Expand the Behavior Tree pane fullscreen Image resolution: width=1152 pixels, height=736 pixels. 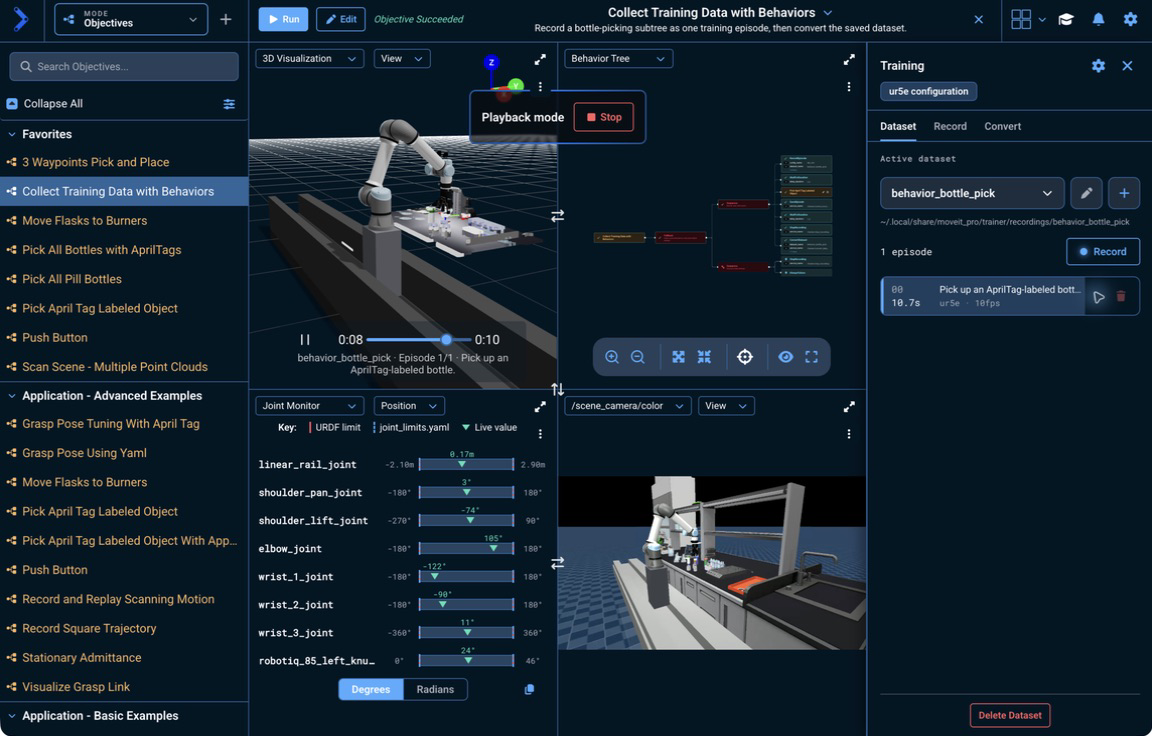pos(849,59)
